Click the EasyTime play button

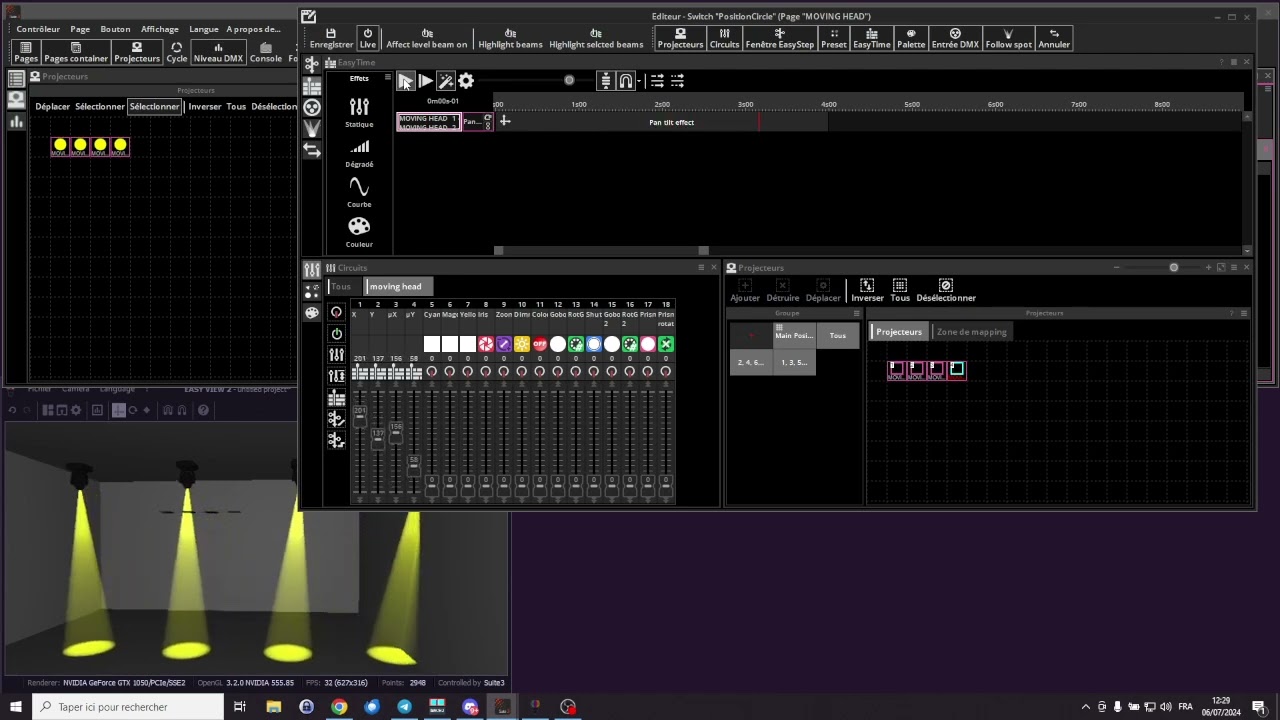(x=425, y=81)
